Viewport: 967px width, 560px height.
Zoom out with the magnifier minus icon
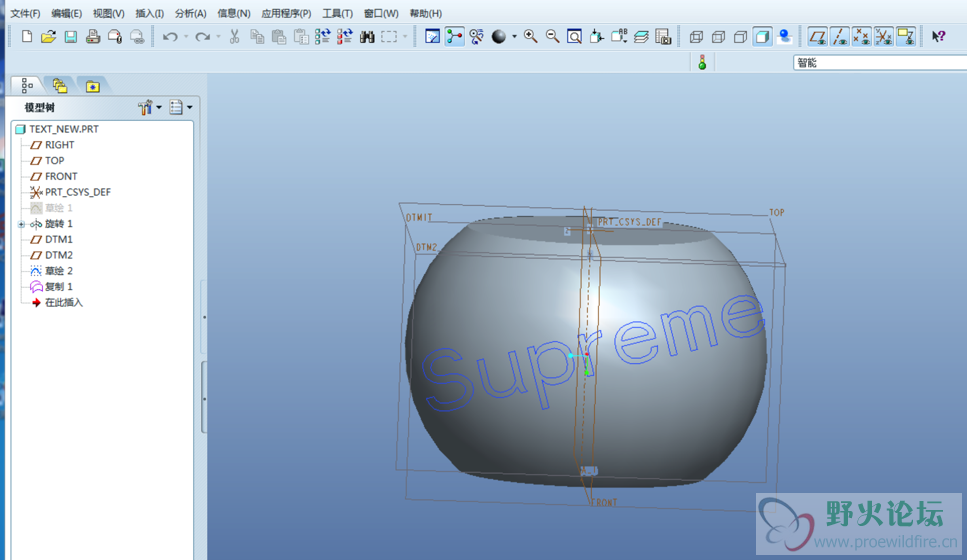click(553, 37)
